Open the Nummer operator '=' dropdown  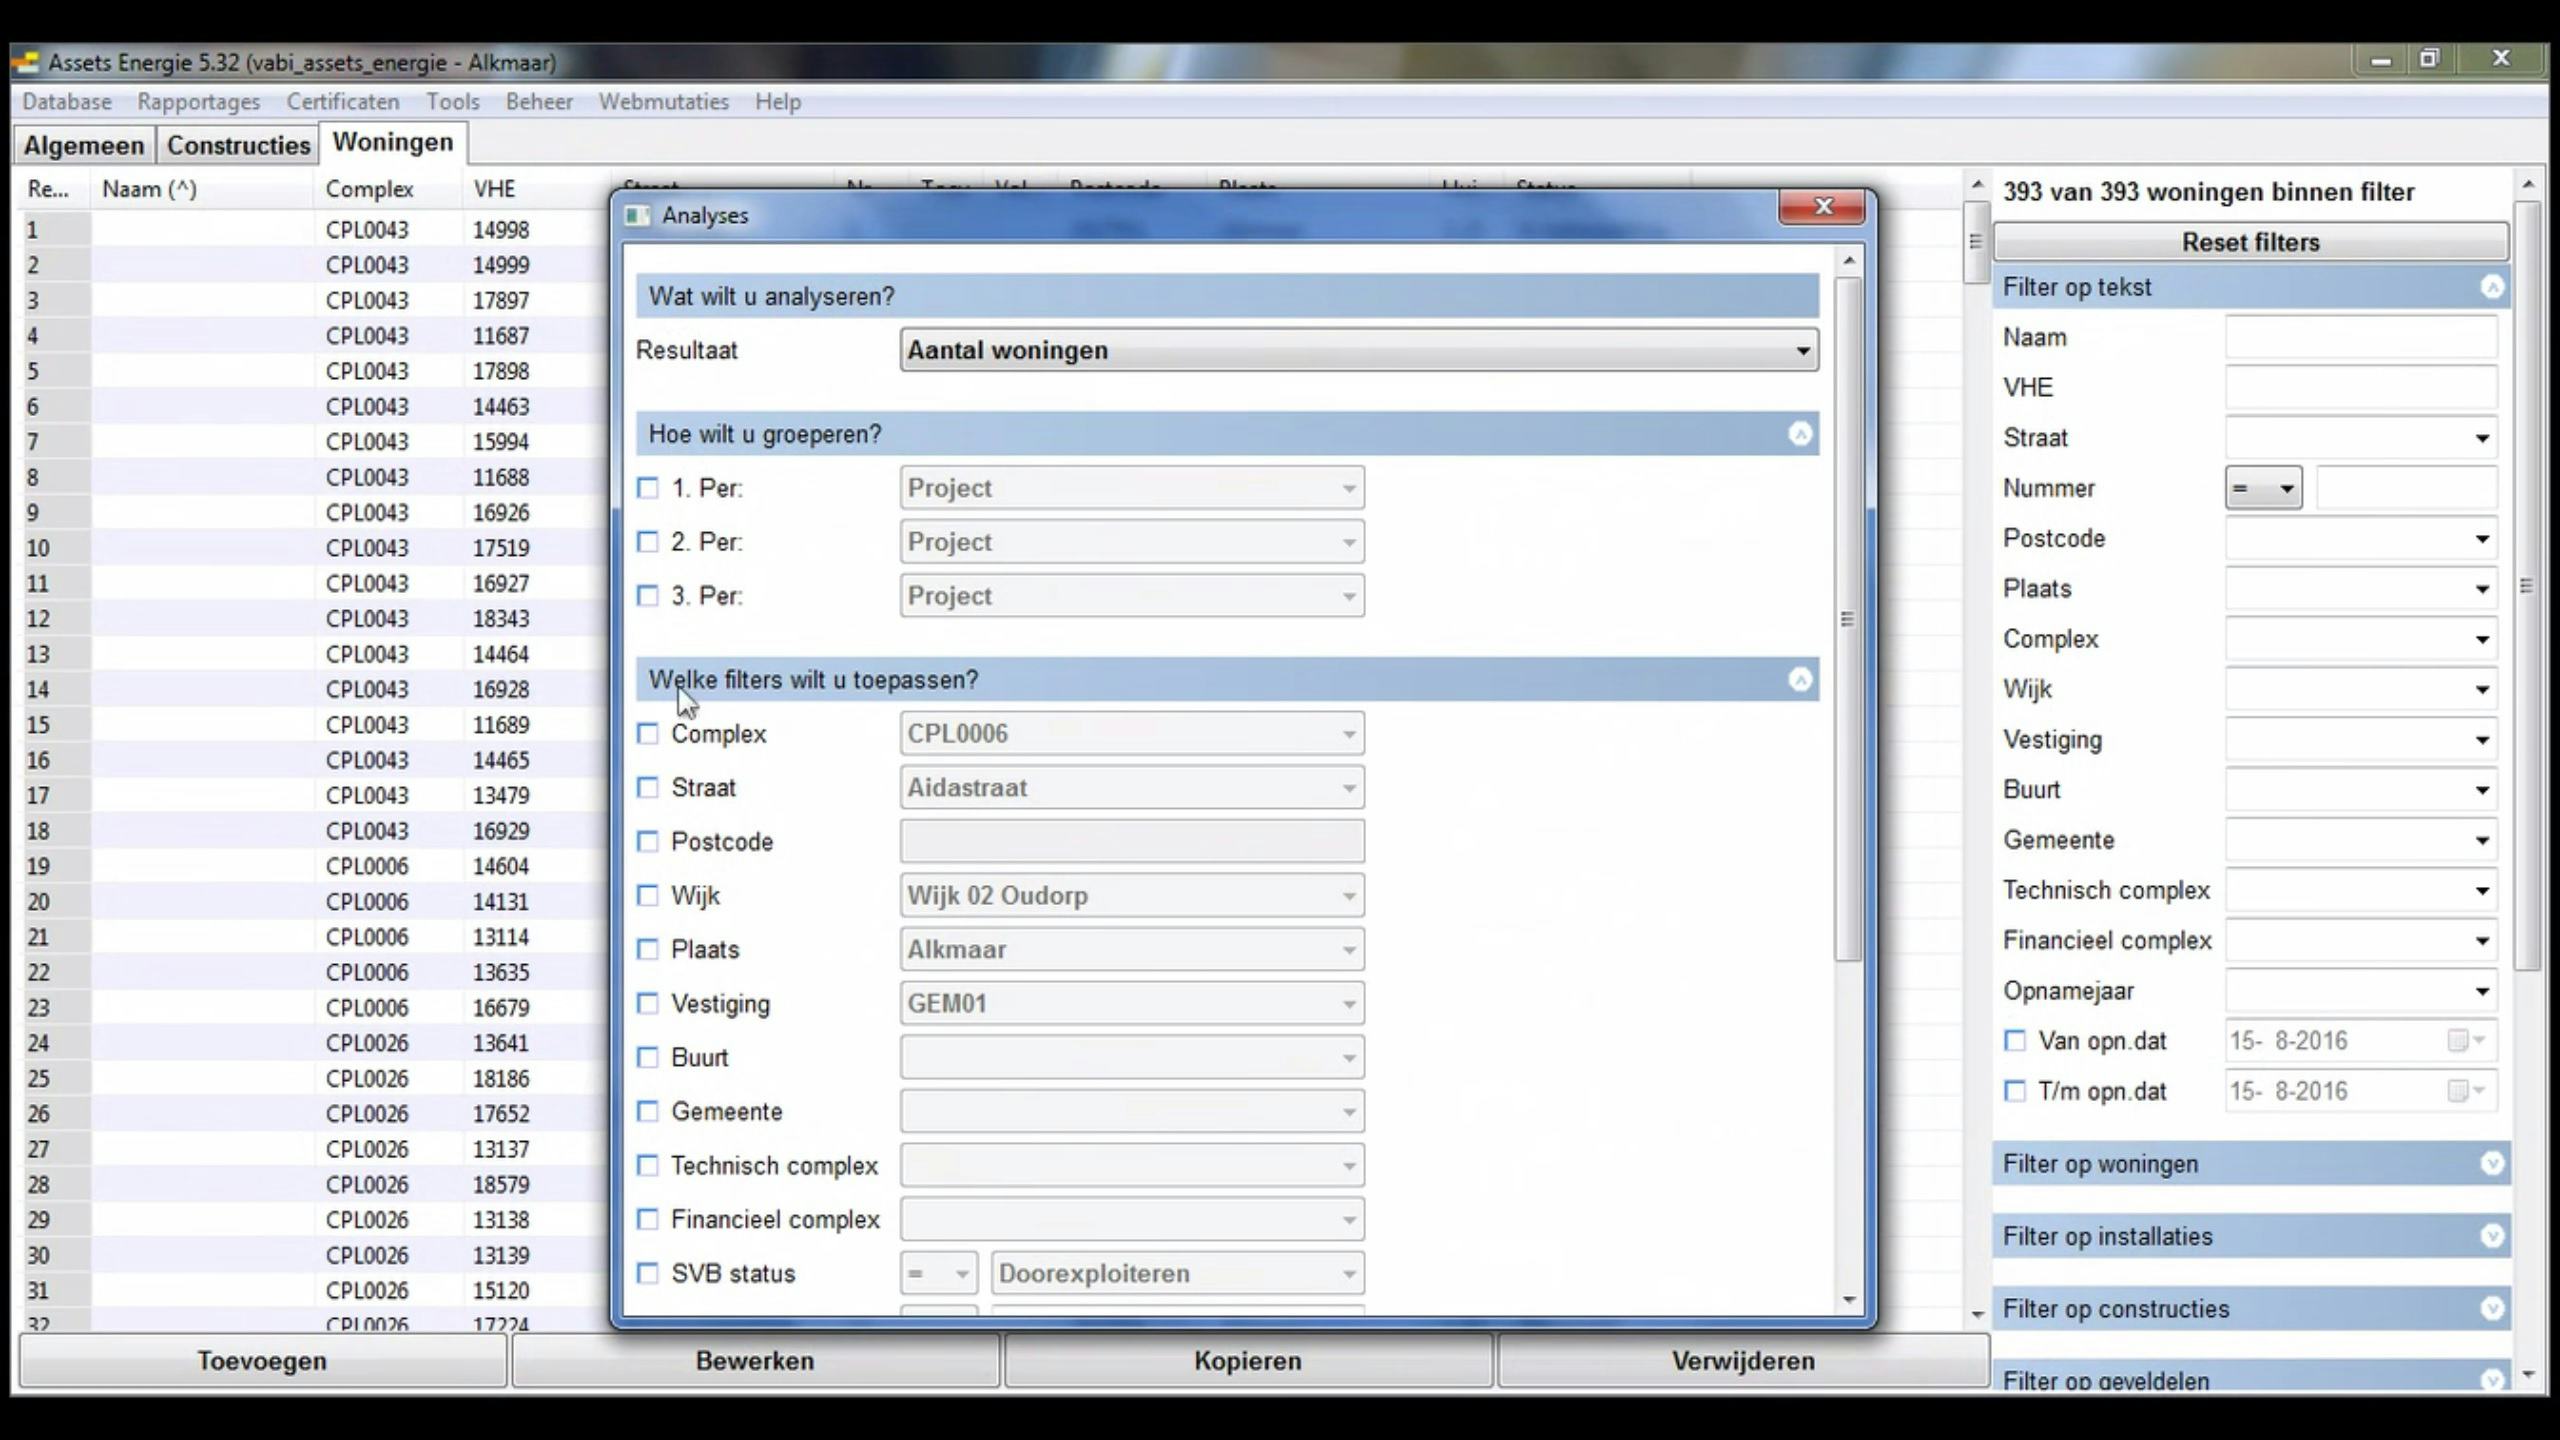tap(2263, 488)
